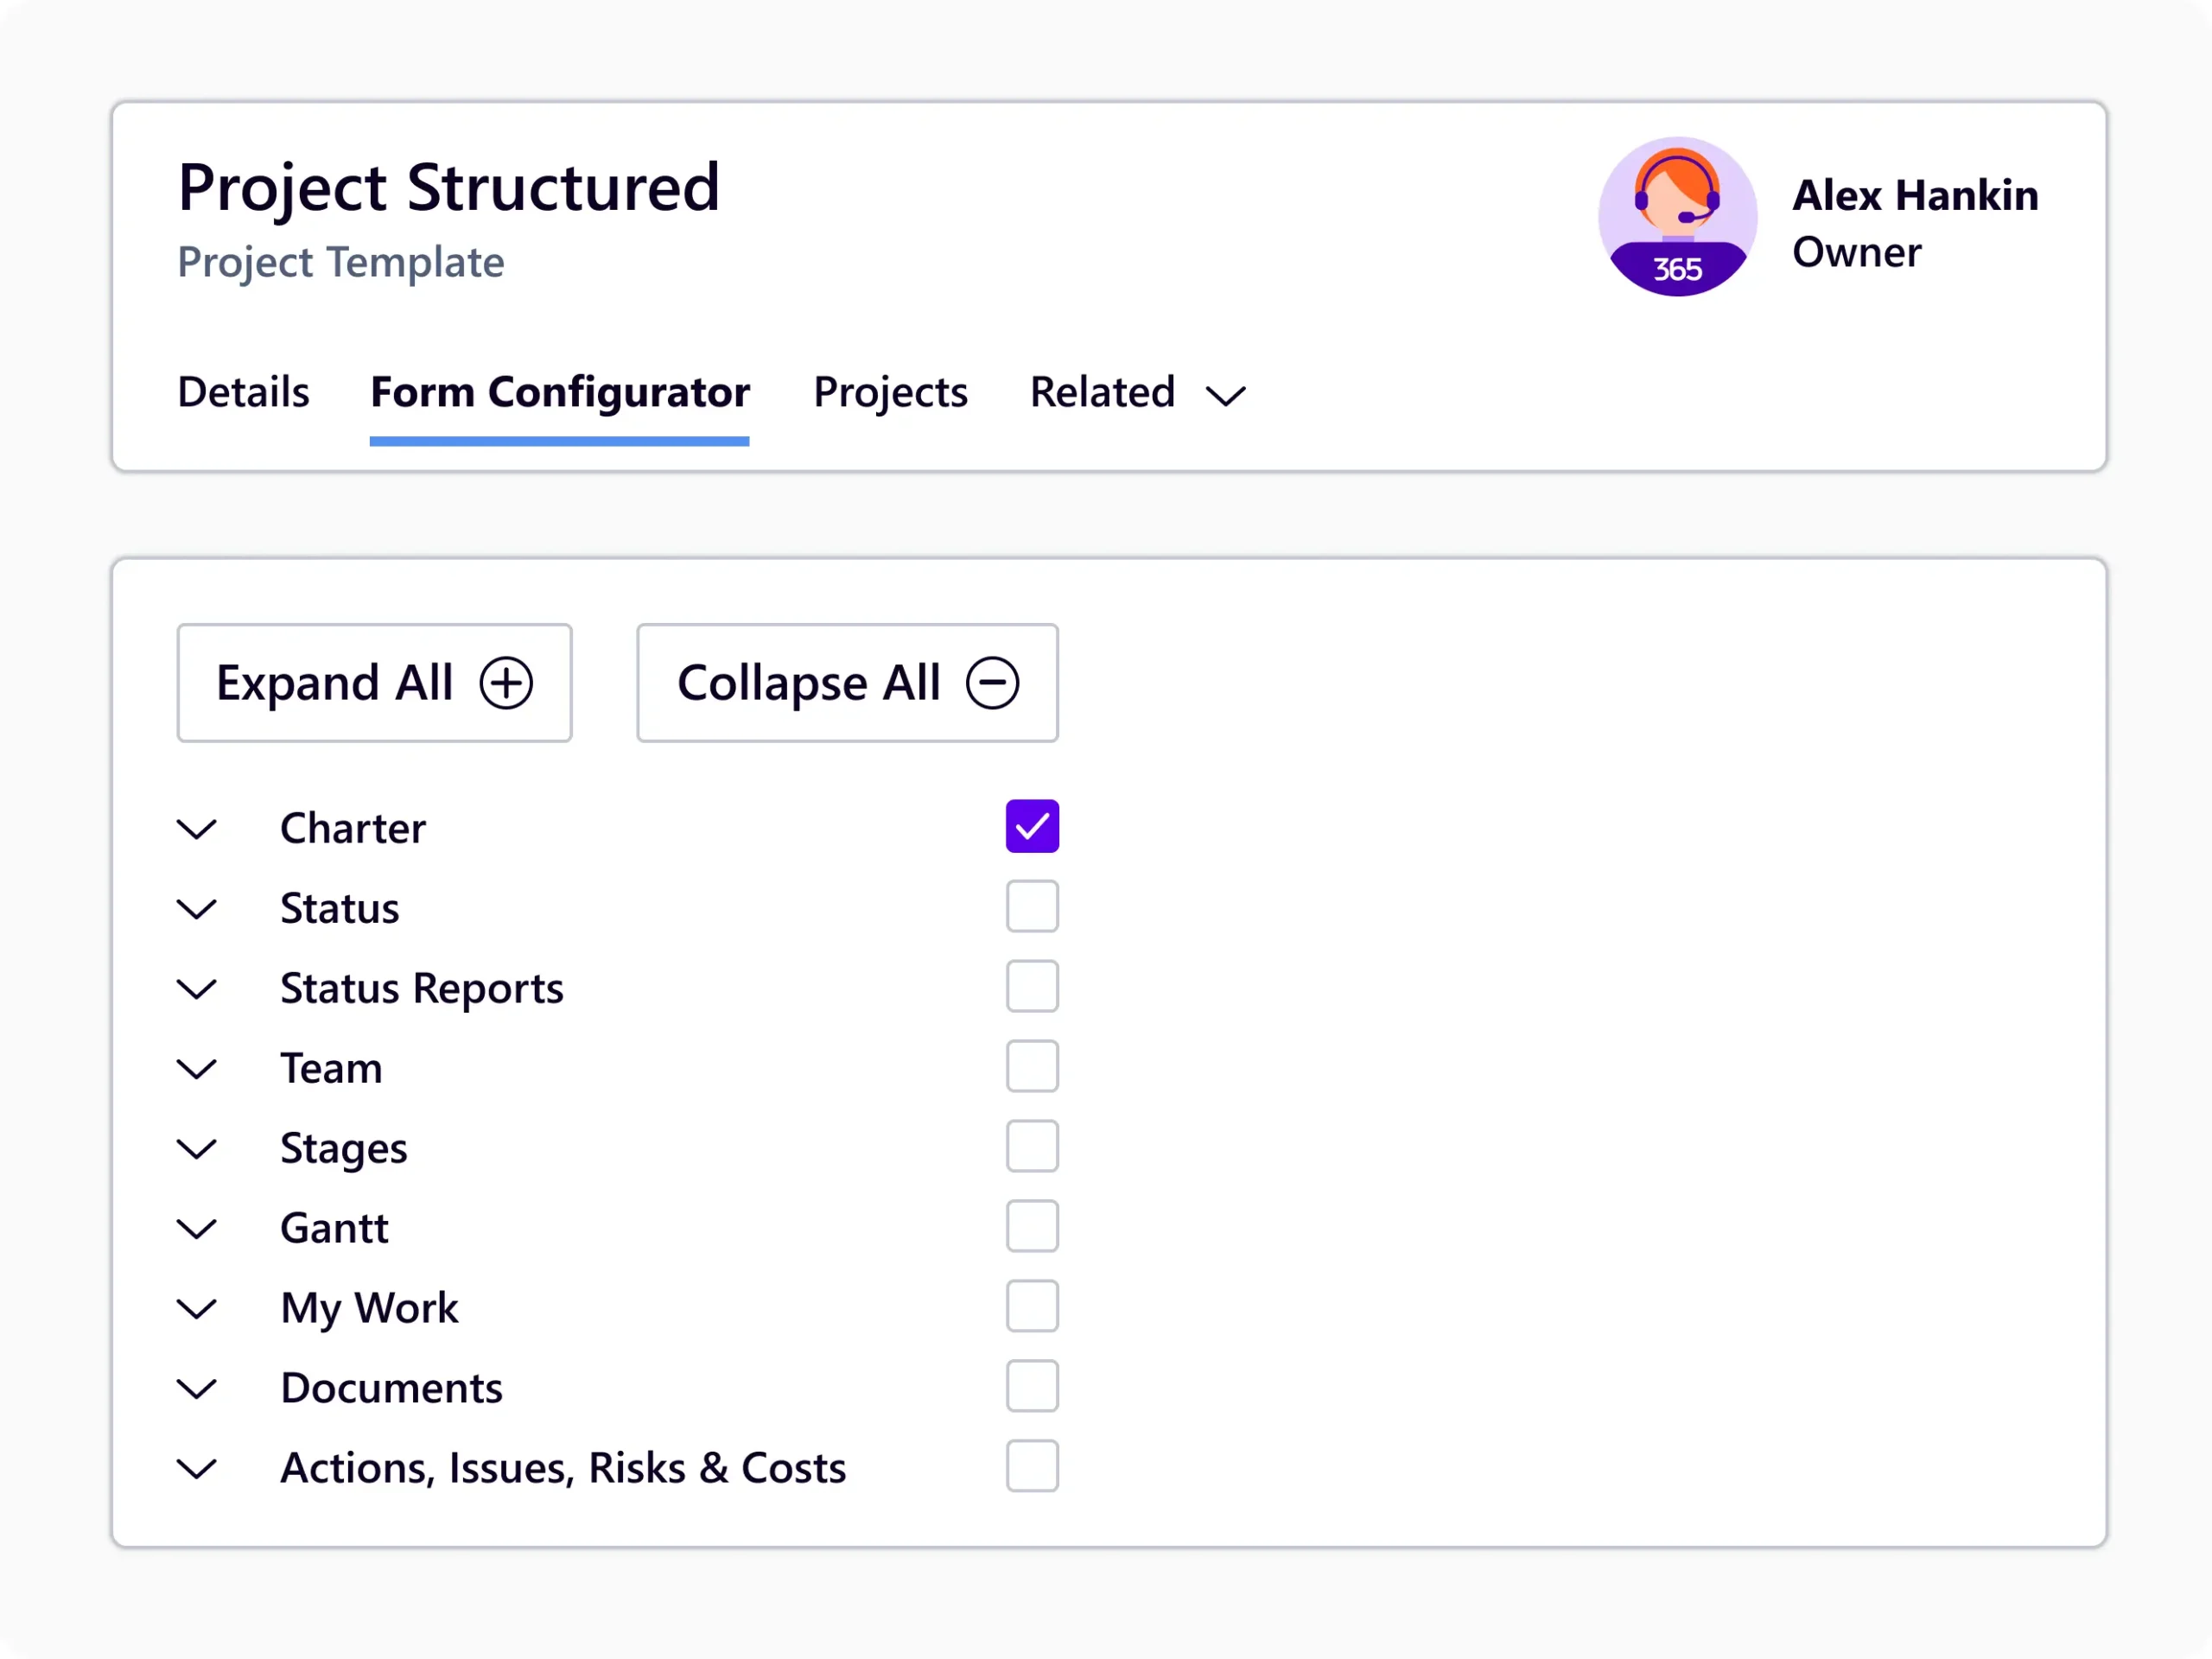Image resolution: width=2212 pixels, height=1659 pixels.
Task: Open the Related dropdown arrow
Action: click(x=1225, y=396)
